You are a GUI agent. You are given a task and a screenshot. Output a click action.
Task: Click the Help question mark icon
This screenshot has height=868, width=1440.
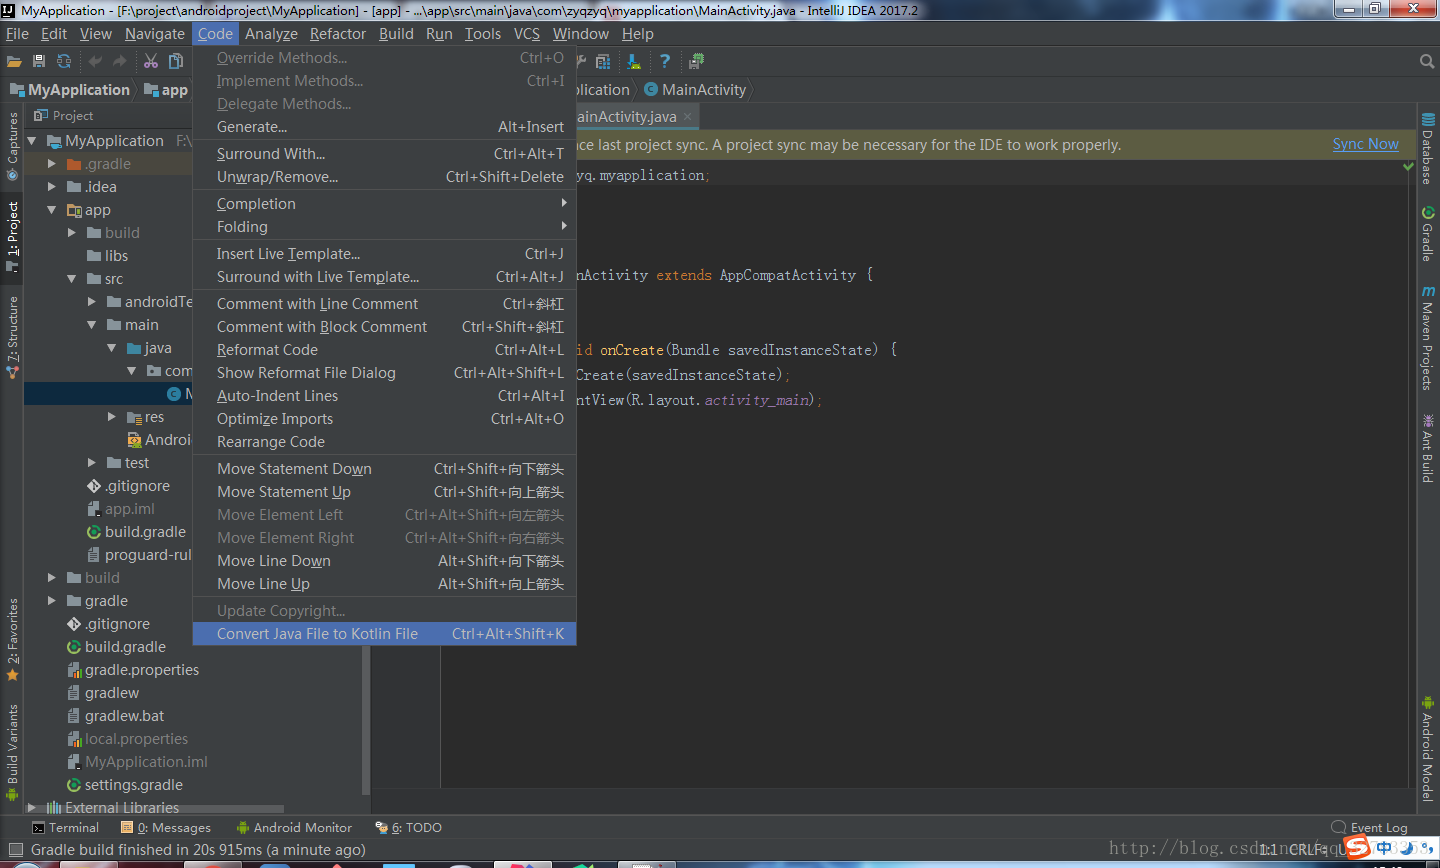tap(665, 62)
